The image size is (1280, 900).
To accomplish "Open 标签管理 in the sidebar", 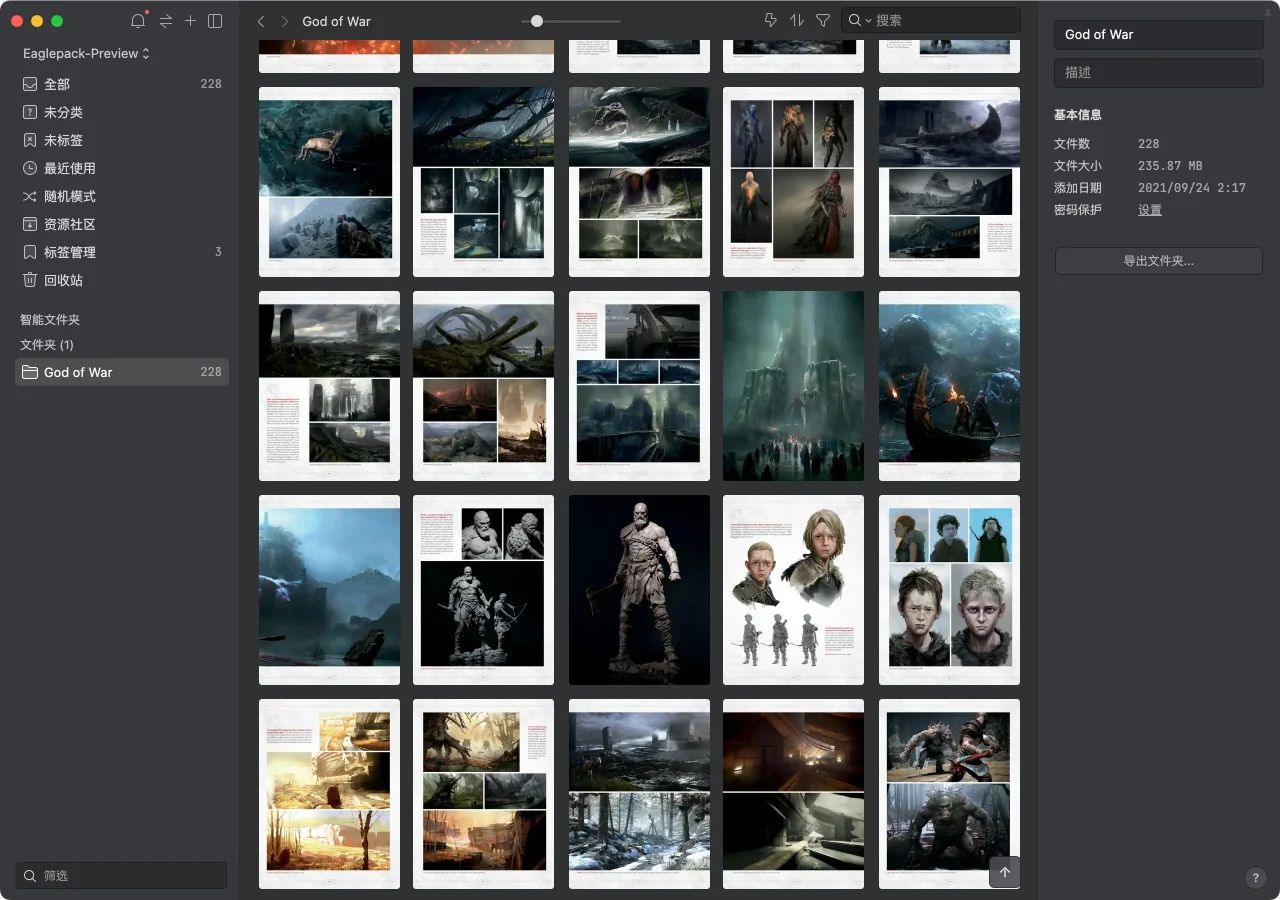I will [x=122, y=252].
